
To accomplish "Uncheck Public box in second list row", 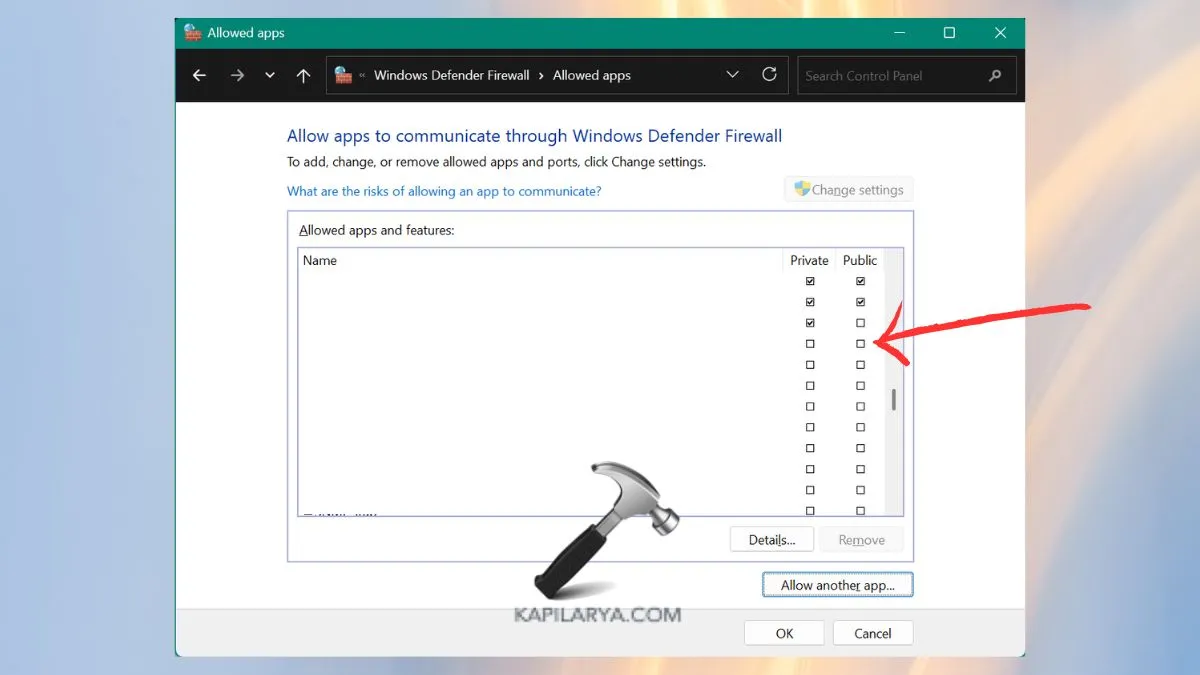I will coord(860,302).
